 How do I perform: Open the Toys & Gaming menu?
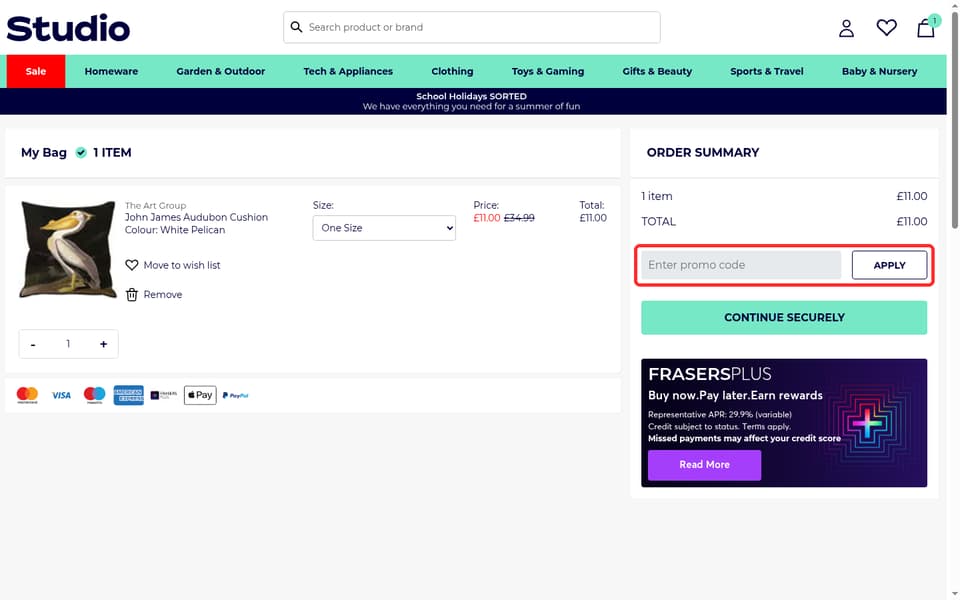pyautogui.click(x=547, y=71)
